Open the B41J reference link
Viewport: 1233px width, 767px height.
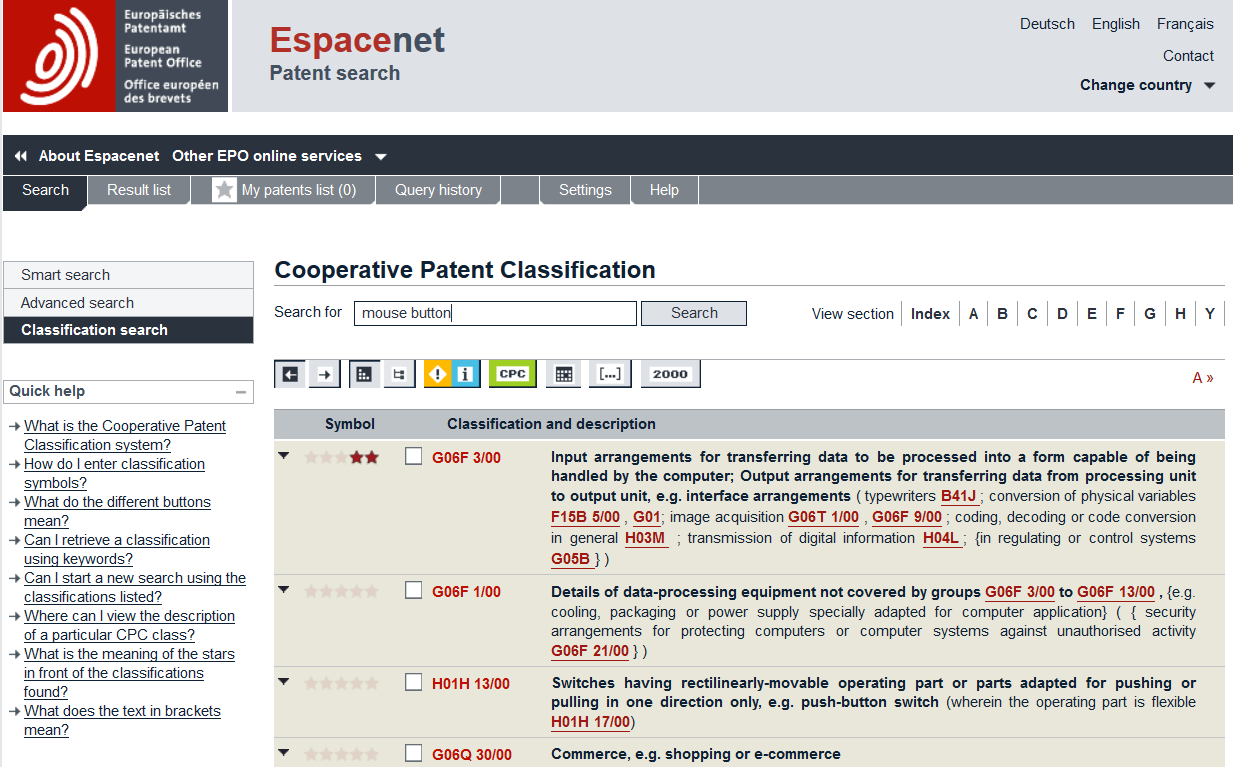pos(958,496)
